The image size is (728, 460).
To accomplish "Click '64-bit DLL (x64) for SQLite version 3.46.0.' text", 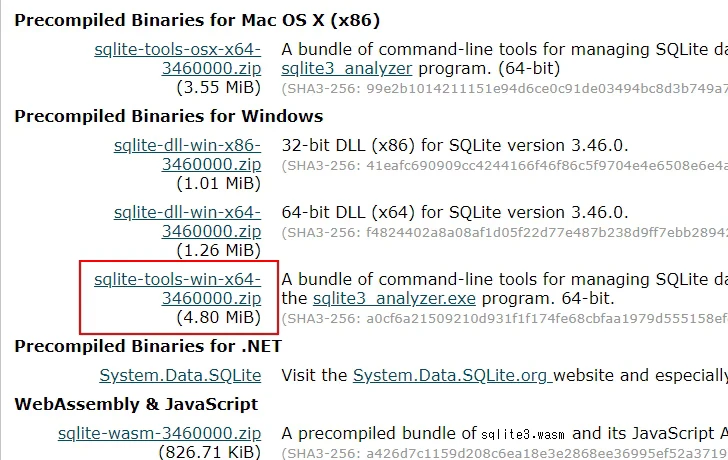I will point(455,212).
